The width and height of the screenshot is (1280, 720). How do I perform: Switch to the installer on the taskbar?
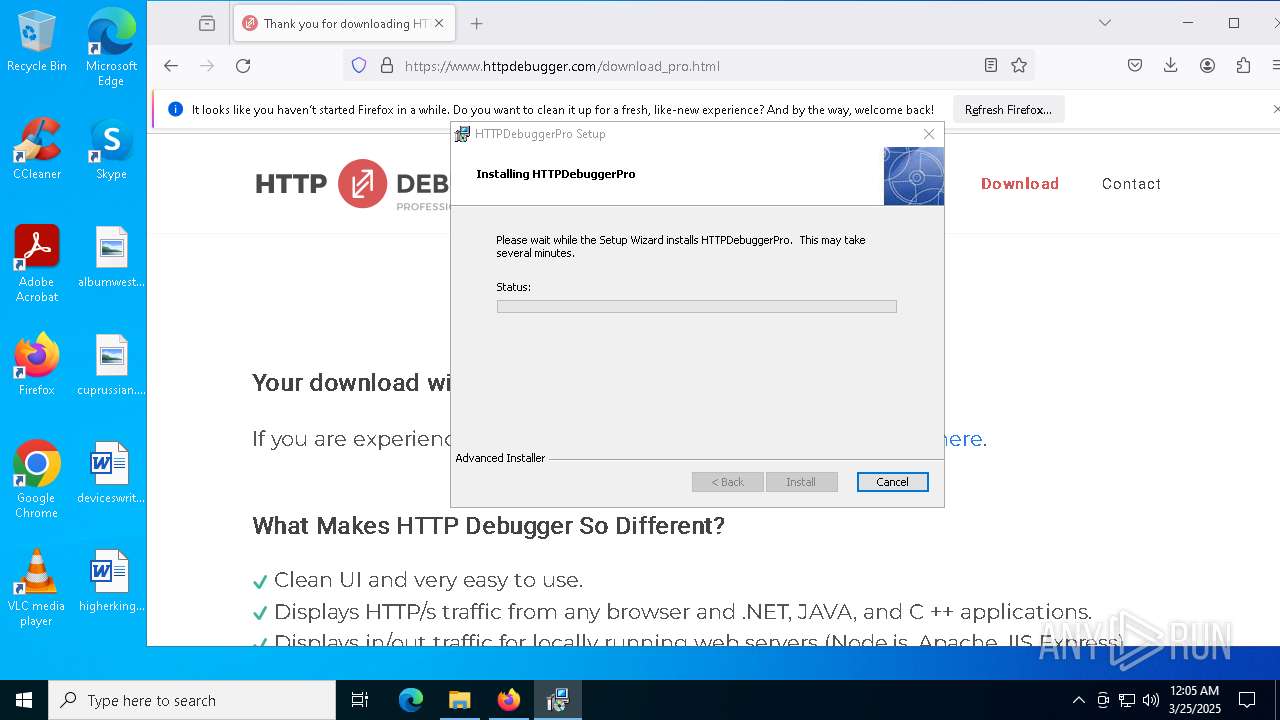[x=557, y=700]
